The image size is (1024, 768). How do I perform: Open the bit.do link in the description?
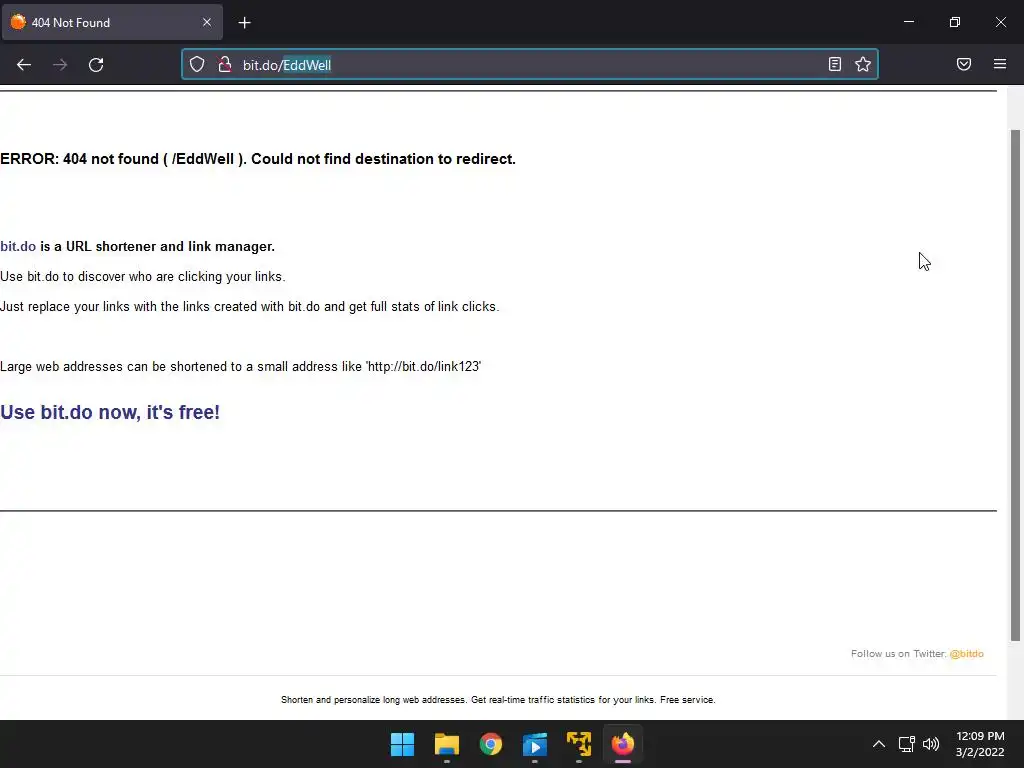click(18, 246)
